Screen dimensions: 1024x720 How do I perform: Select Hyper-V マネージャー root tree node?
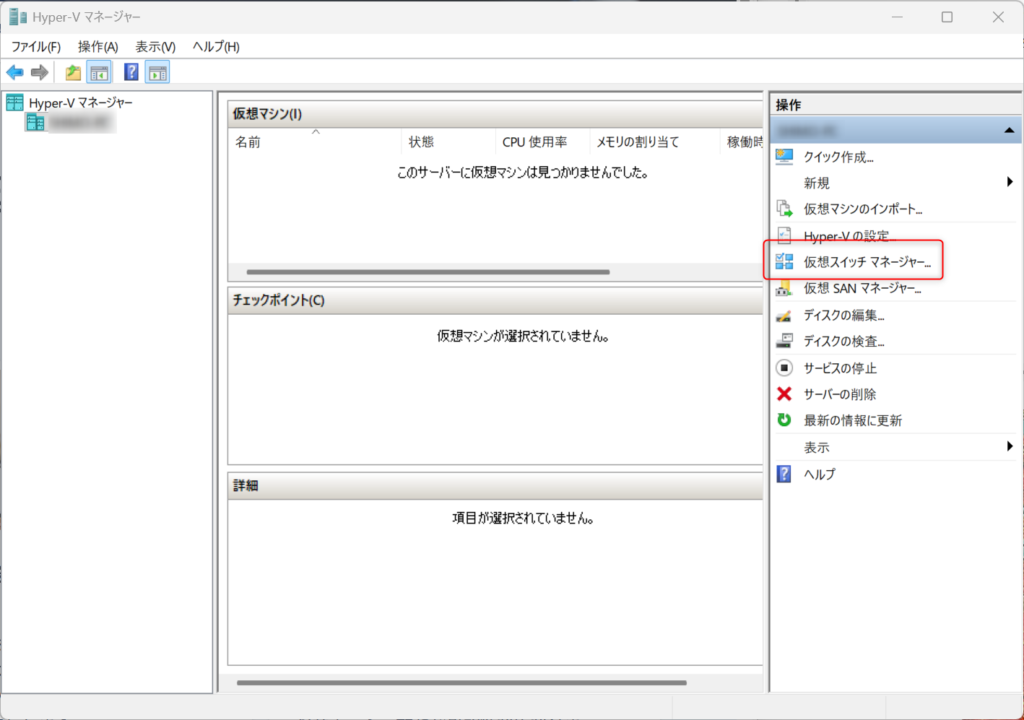coord(80,102)
